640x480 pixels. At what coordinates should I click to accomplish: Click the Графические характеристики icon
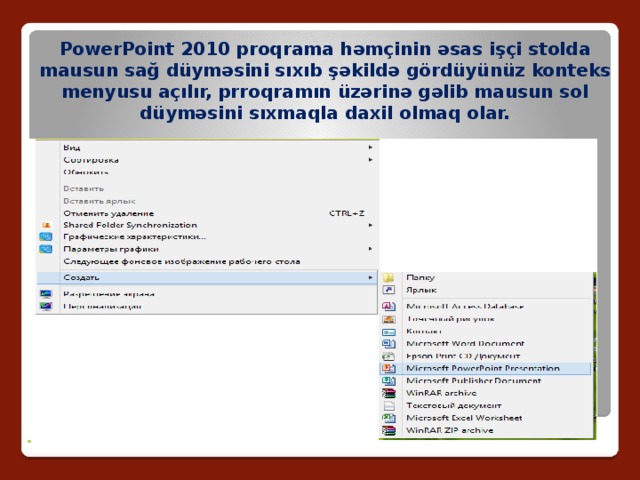coord(46,237)
